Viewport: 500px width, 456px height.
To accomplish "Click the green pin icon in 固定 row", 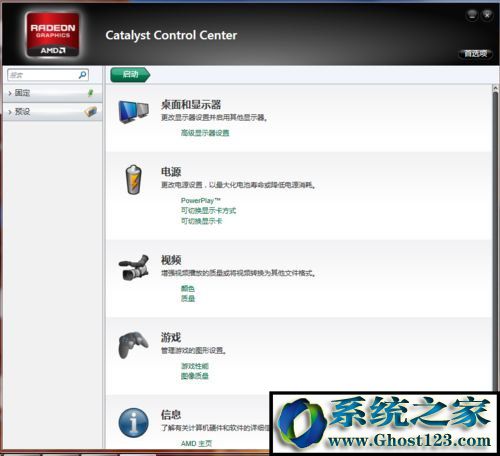I will 90,93.
